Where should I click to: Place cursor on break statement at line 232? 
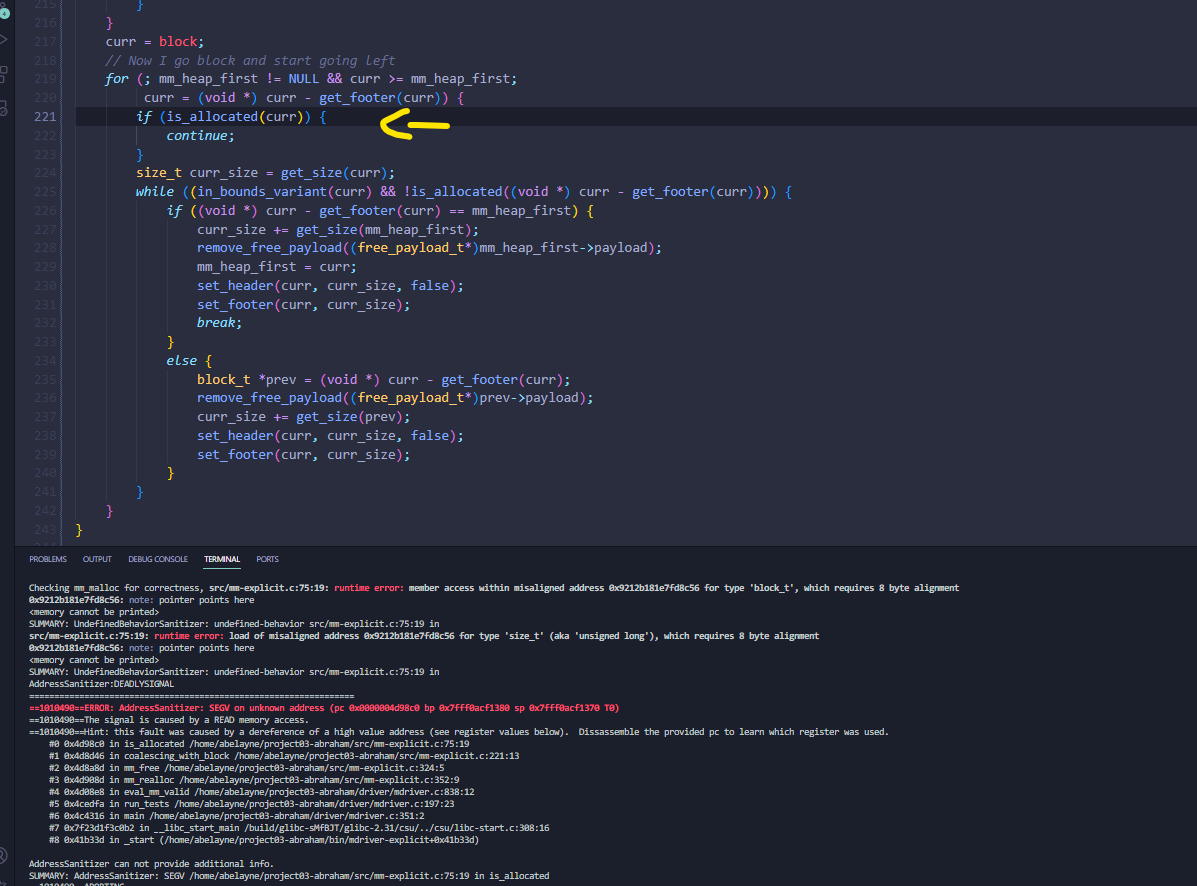(219, 323)
